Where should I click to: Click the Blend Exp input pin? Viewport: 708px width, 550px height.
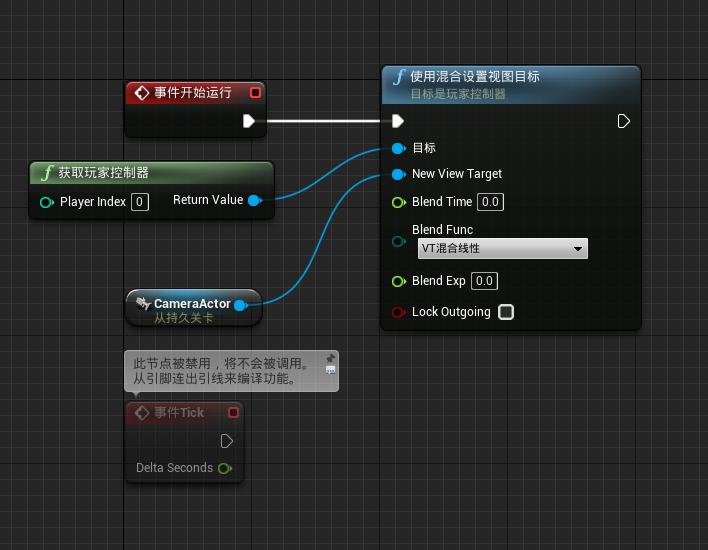(x=399, y=282)
